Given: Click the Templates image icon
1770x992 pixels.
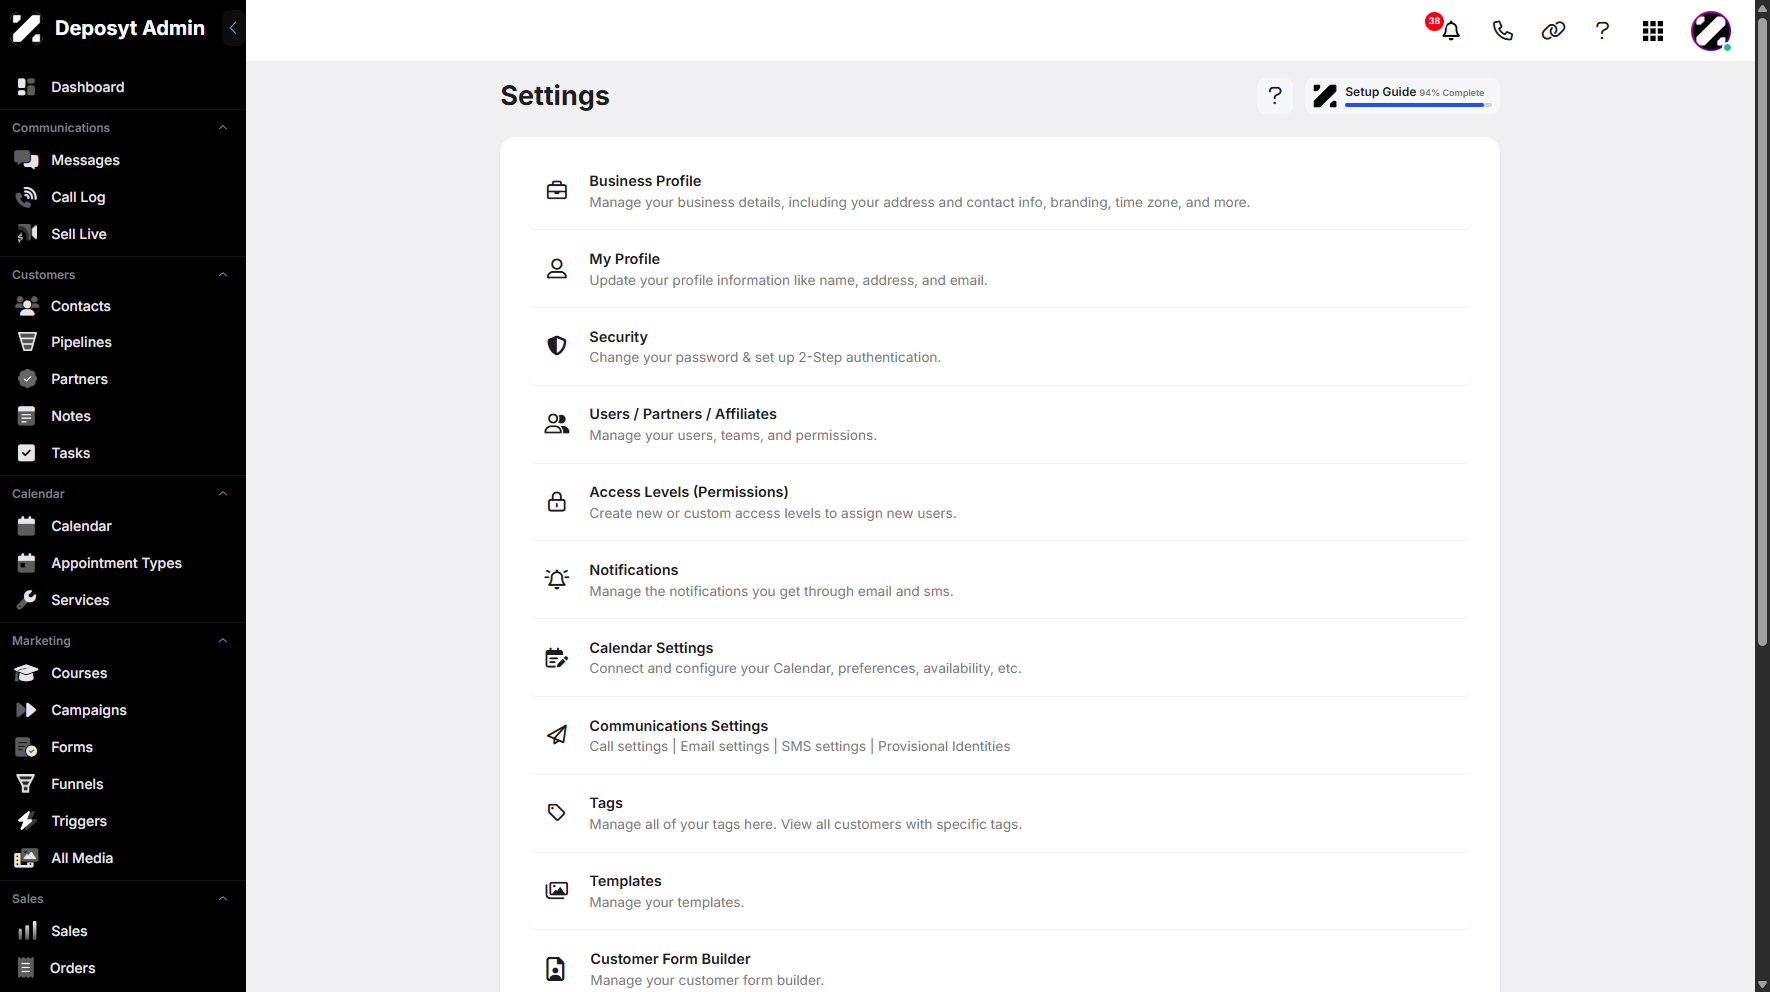Looking at the screenshot, I should pyautogui.click(x=557, y=891).
